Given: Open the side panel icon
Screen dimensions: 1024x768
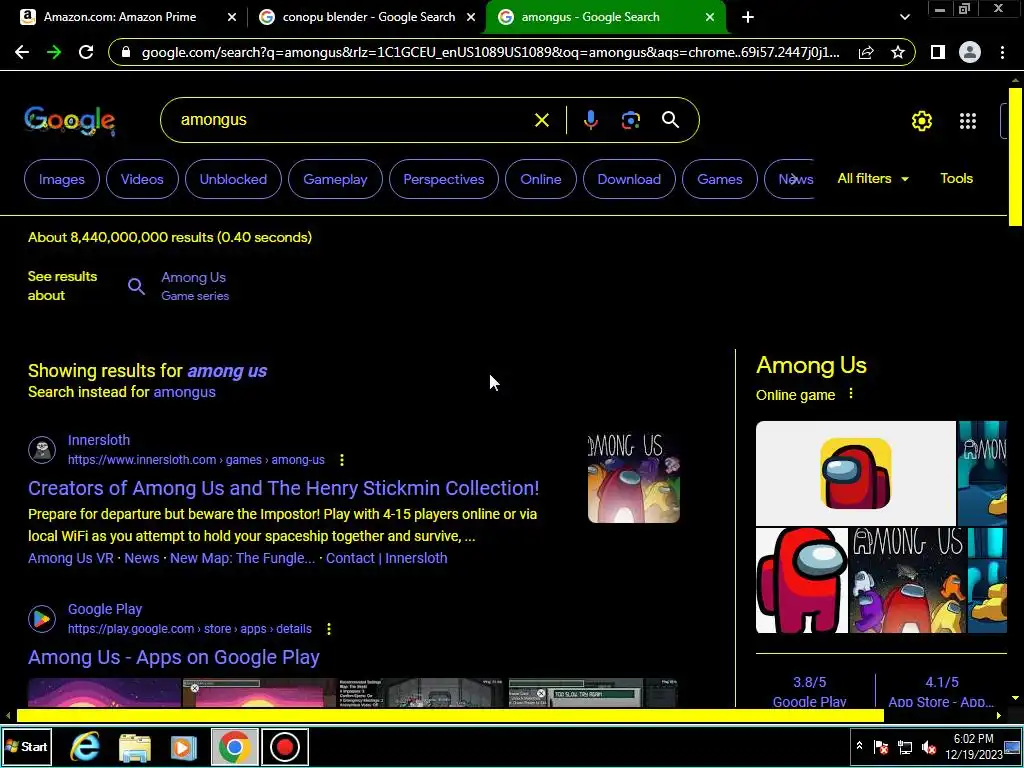Looking at the screenshot, I should (938, 52).
